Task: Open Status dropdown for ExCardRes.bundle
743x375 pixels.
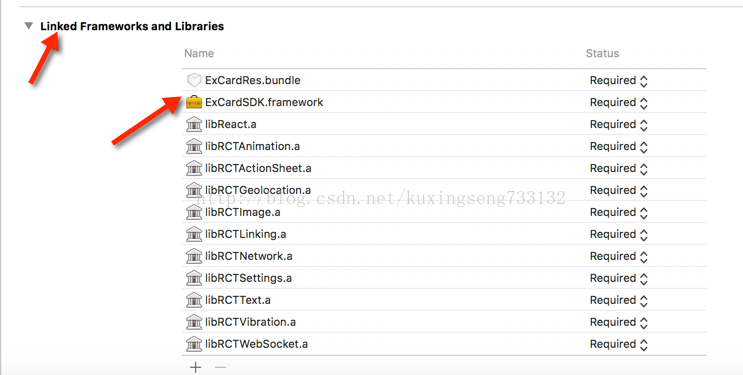Action: pos(618,81)
